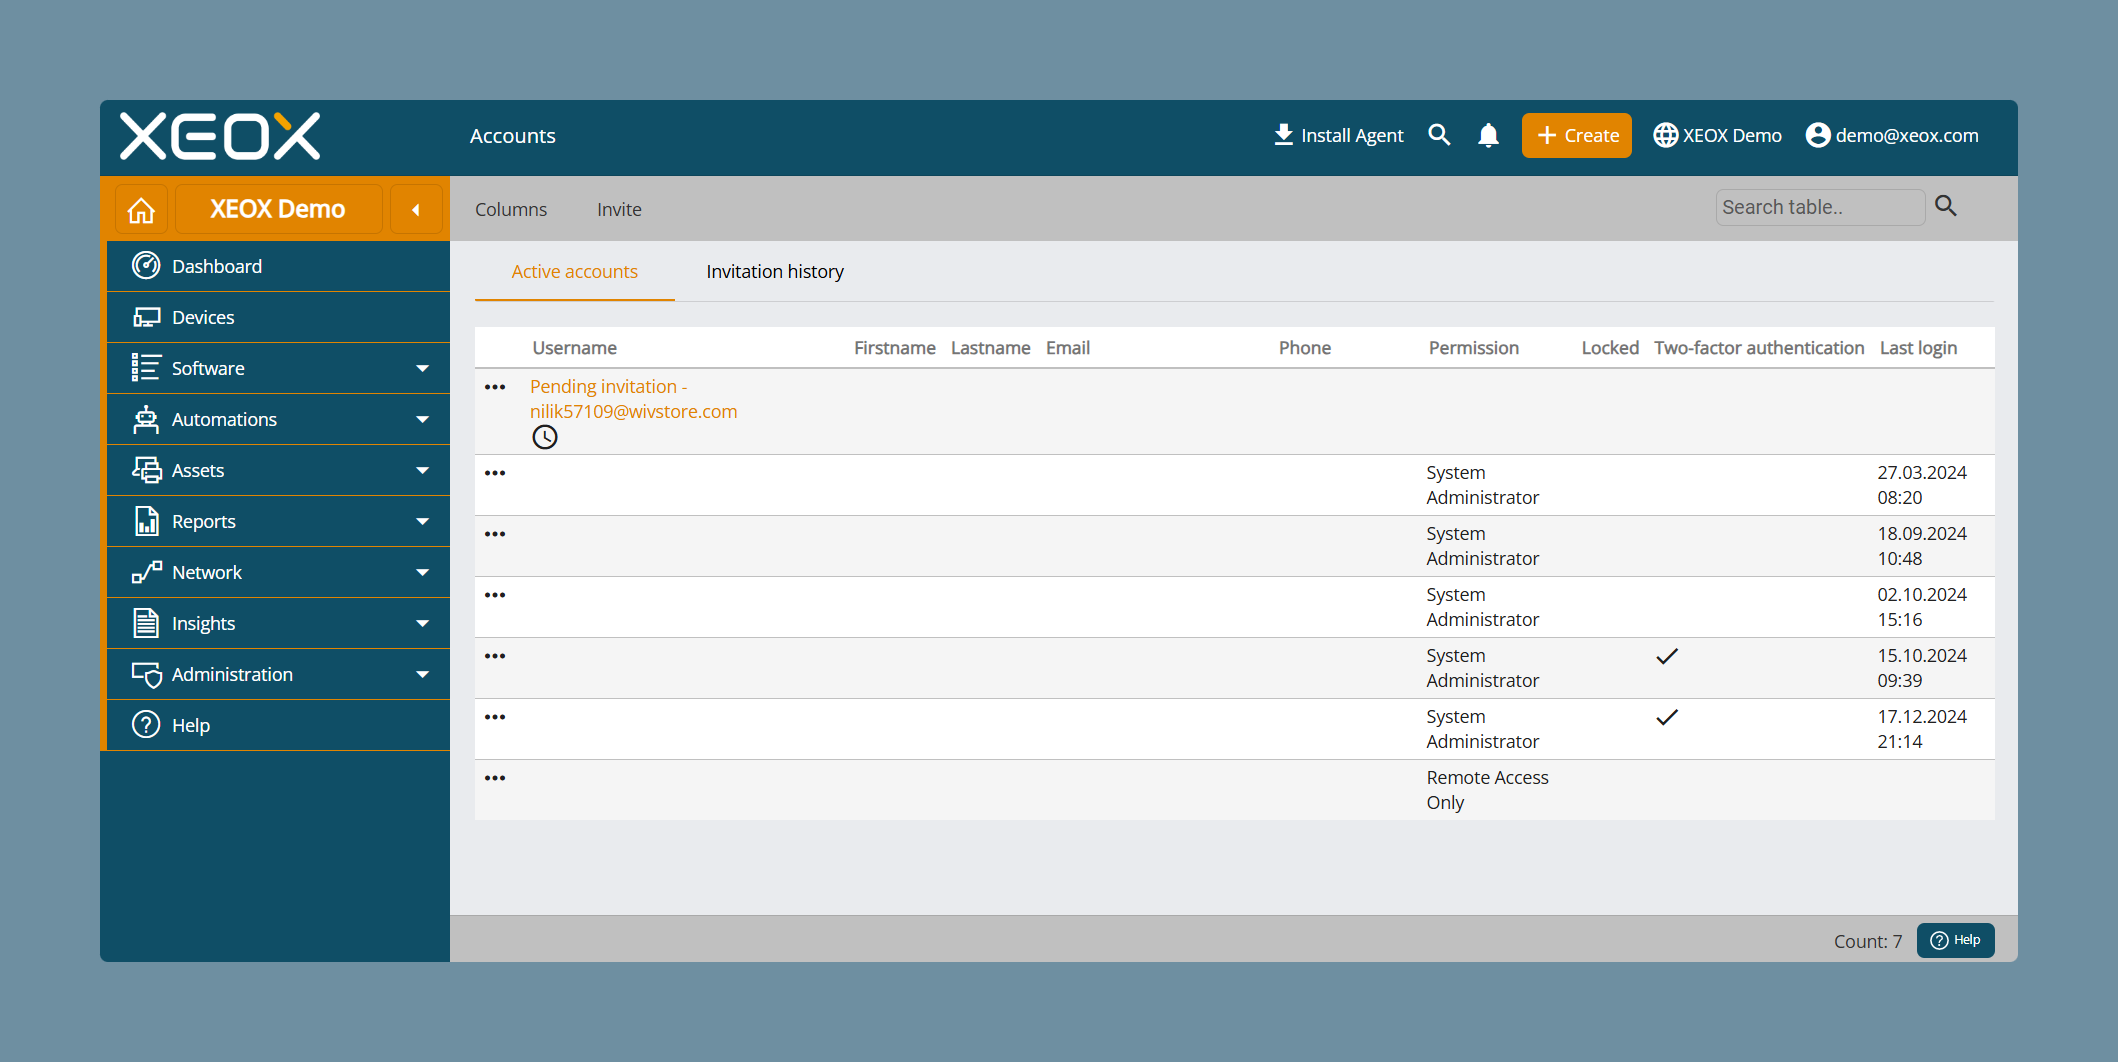Open row menu for the pending invitation
Image resolution: width=2118 pixels, height=1062 pixels.
[x=495, y=387]
